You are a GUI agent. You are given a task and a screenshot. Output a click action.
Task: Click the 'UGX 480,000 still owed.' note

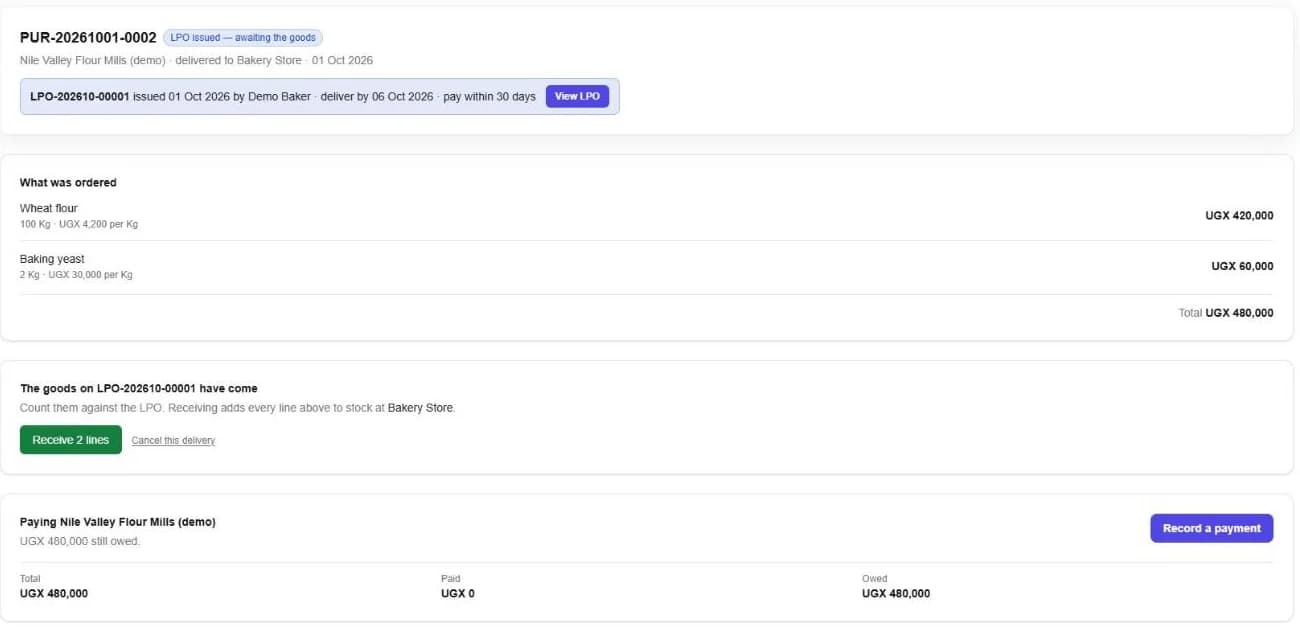click(x=80, y=541)
